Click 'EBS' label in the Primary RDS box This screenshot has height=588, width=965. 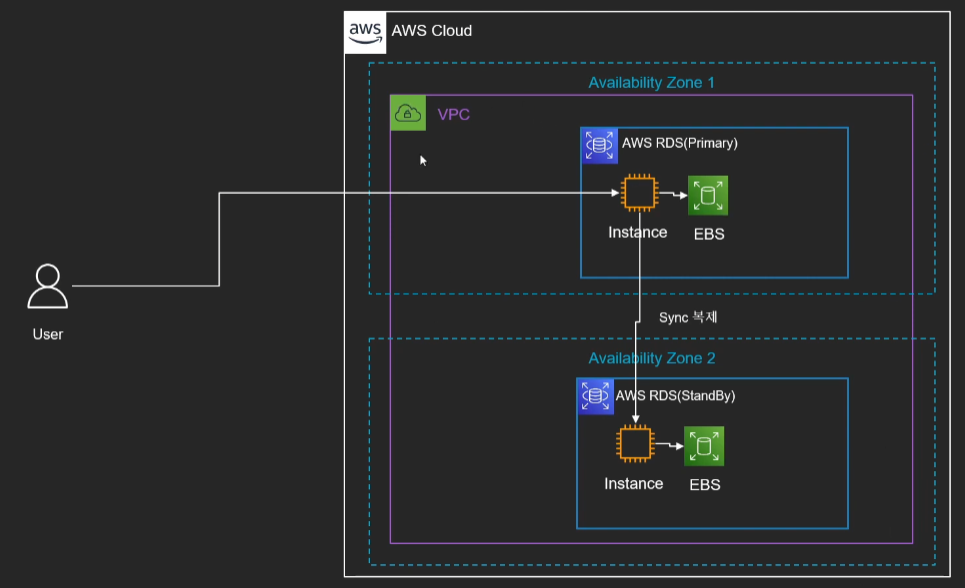(709, 234)
